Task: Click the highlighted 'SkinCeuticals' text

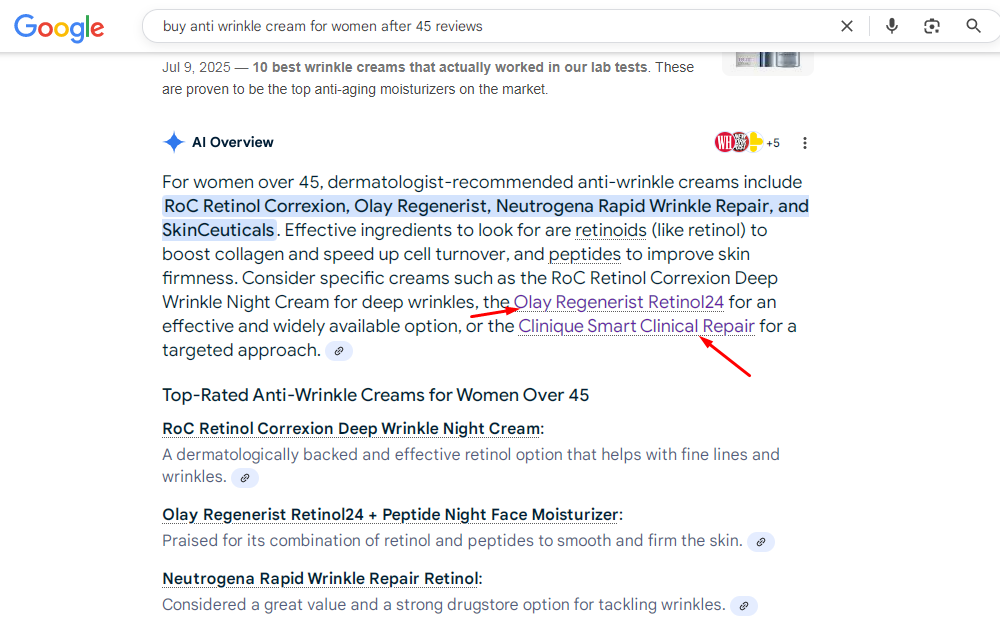Action: coord(218,230)
